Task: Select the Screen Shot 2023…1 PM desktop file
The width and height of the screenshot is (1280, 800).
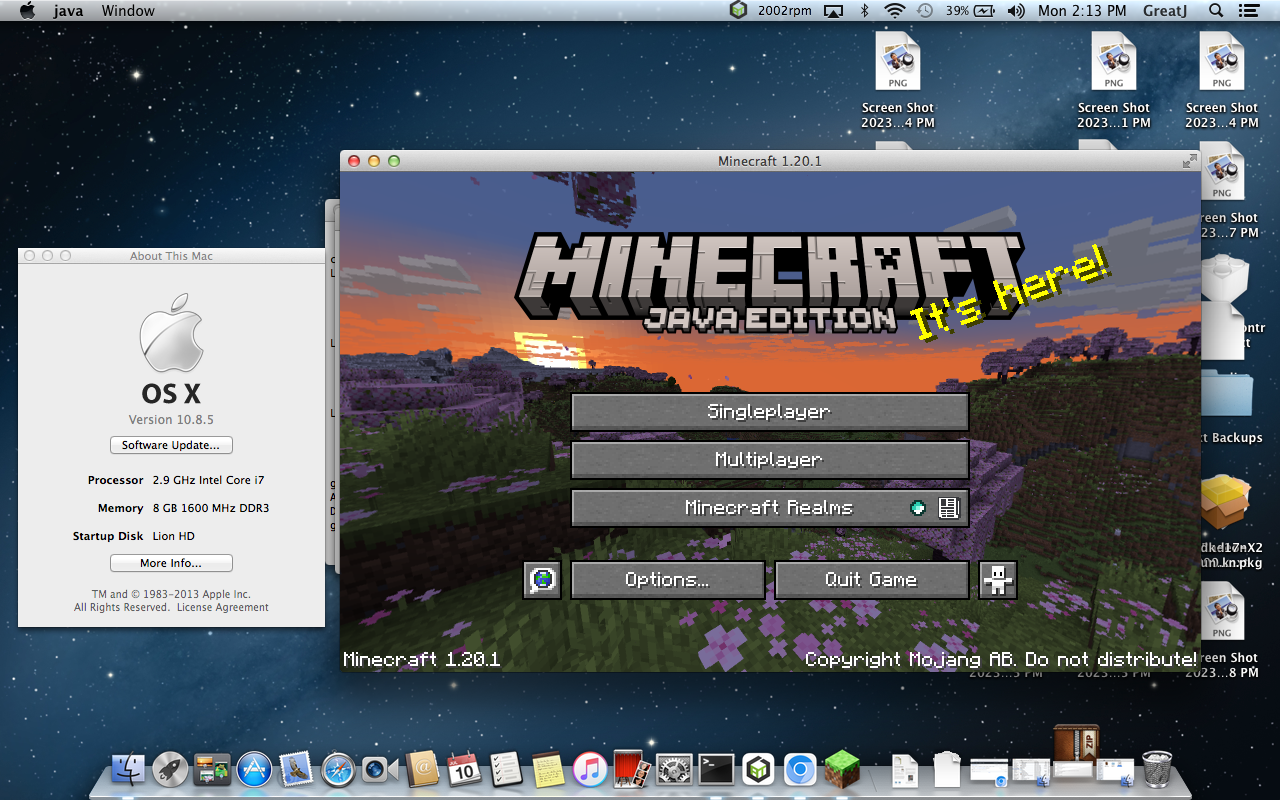Action: (x=1114, y=81)
